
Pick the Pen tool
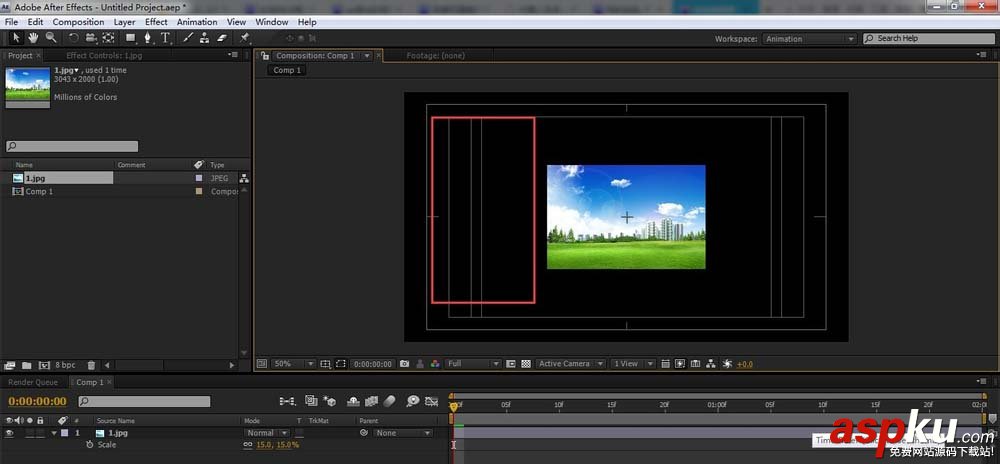pos(148,38)
